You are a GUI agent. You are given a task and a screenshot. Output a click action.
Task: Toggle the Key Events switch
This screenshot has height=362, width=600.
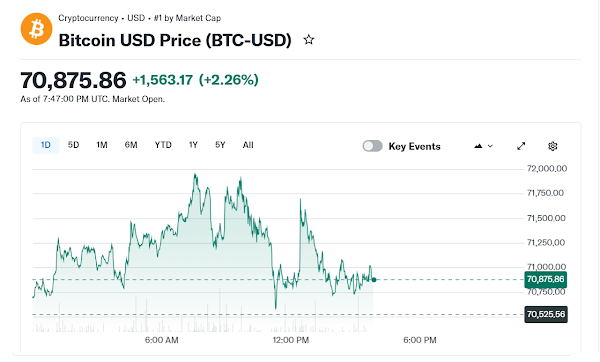(x=372, y=146)
